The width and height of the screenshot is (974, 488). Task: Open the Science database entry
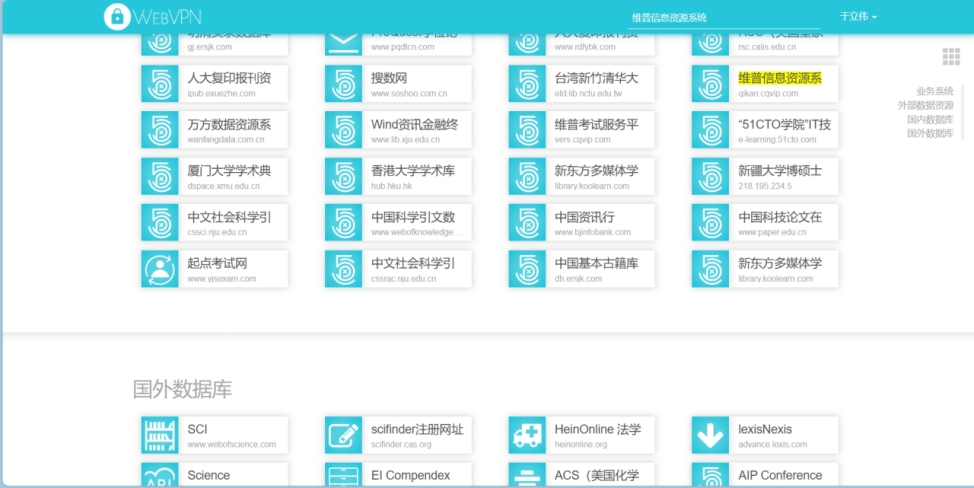(x=214, y=475)
